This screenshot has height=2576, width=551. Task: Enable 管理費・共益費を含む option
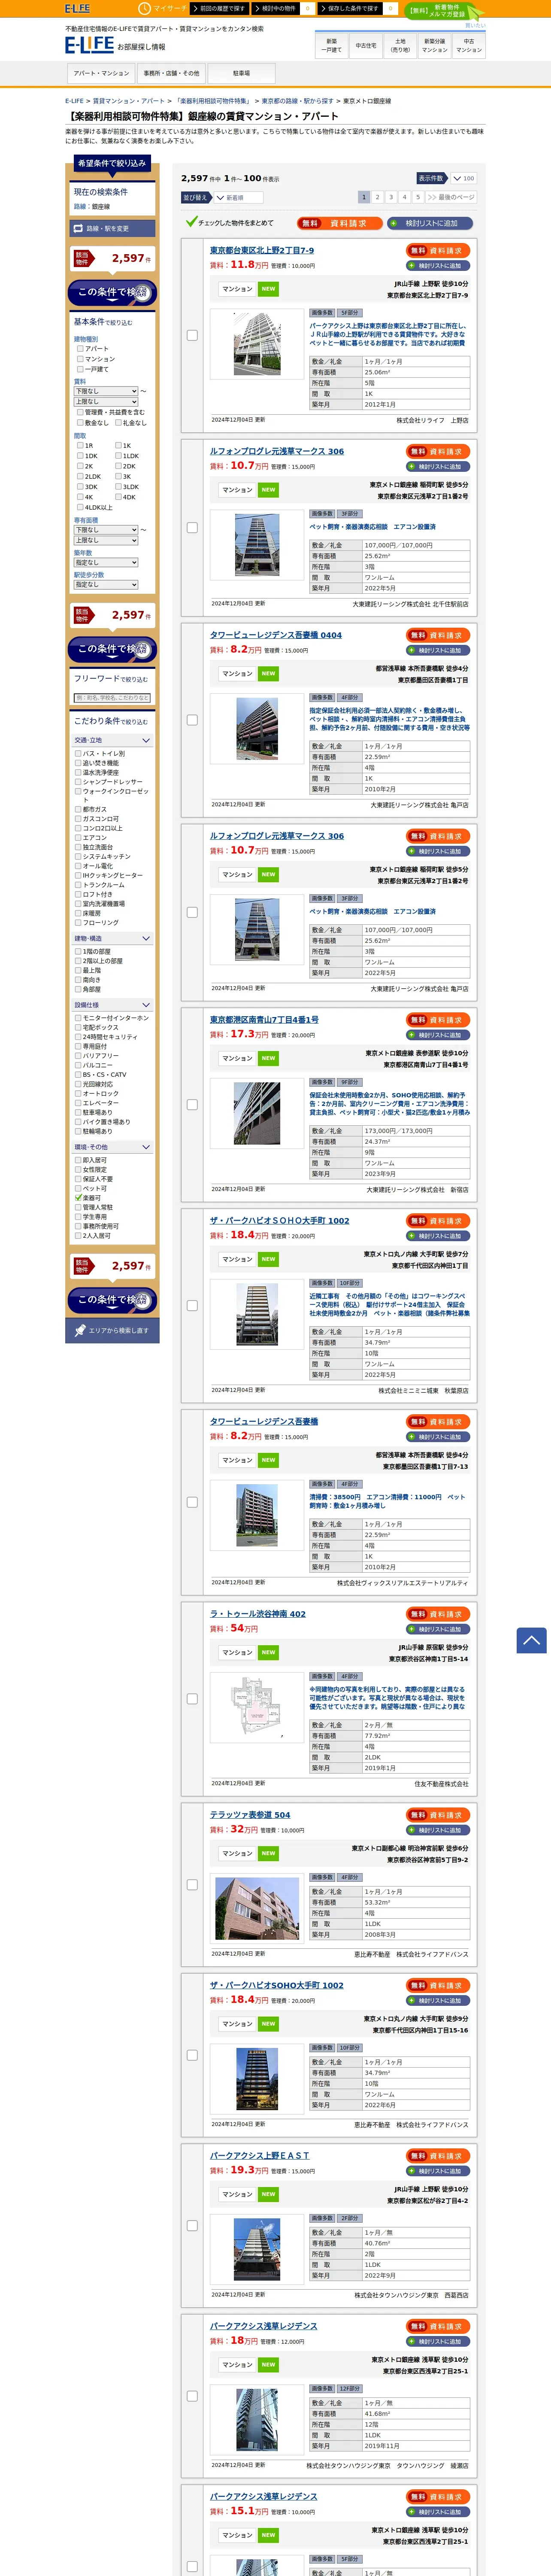point(80,412)
